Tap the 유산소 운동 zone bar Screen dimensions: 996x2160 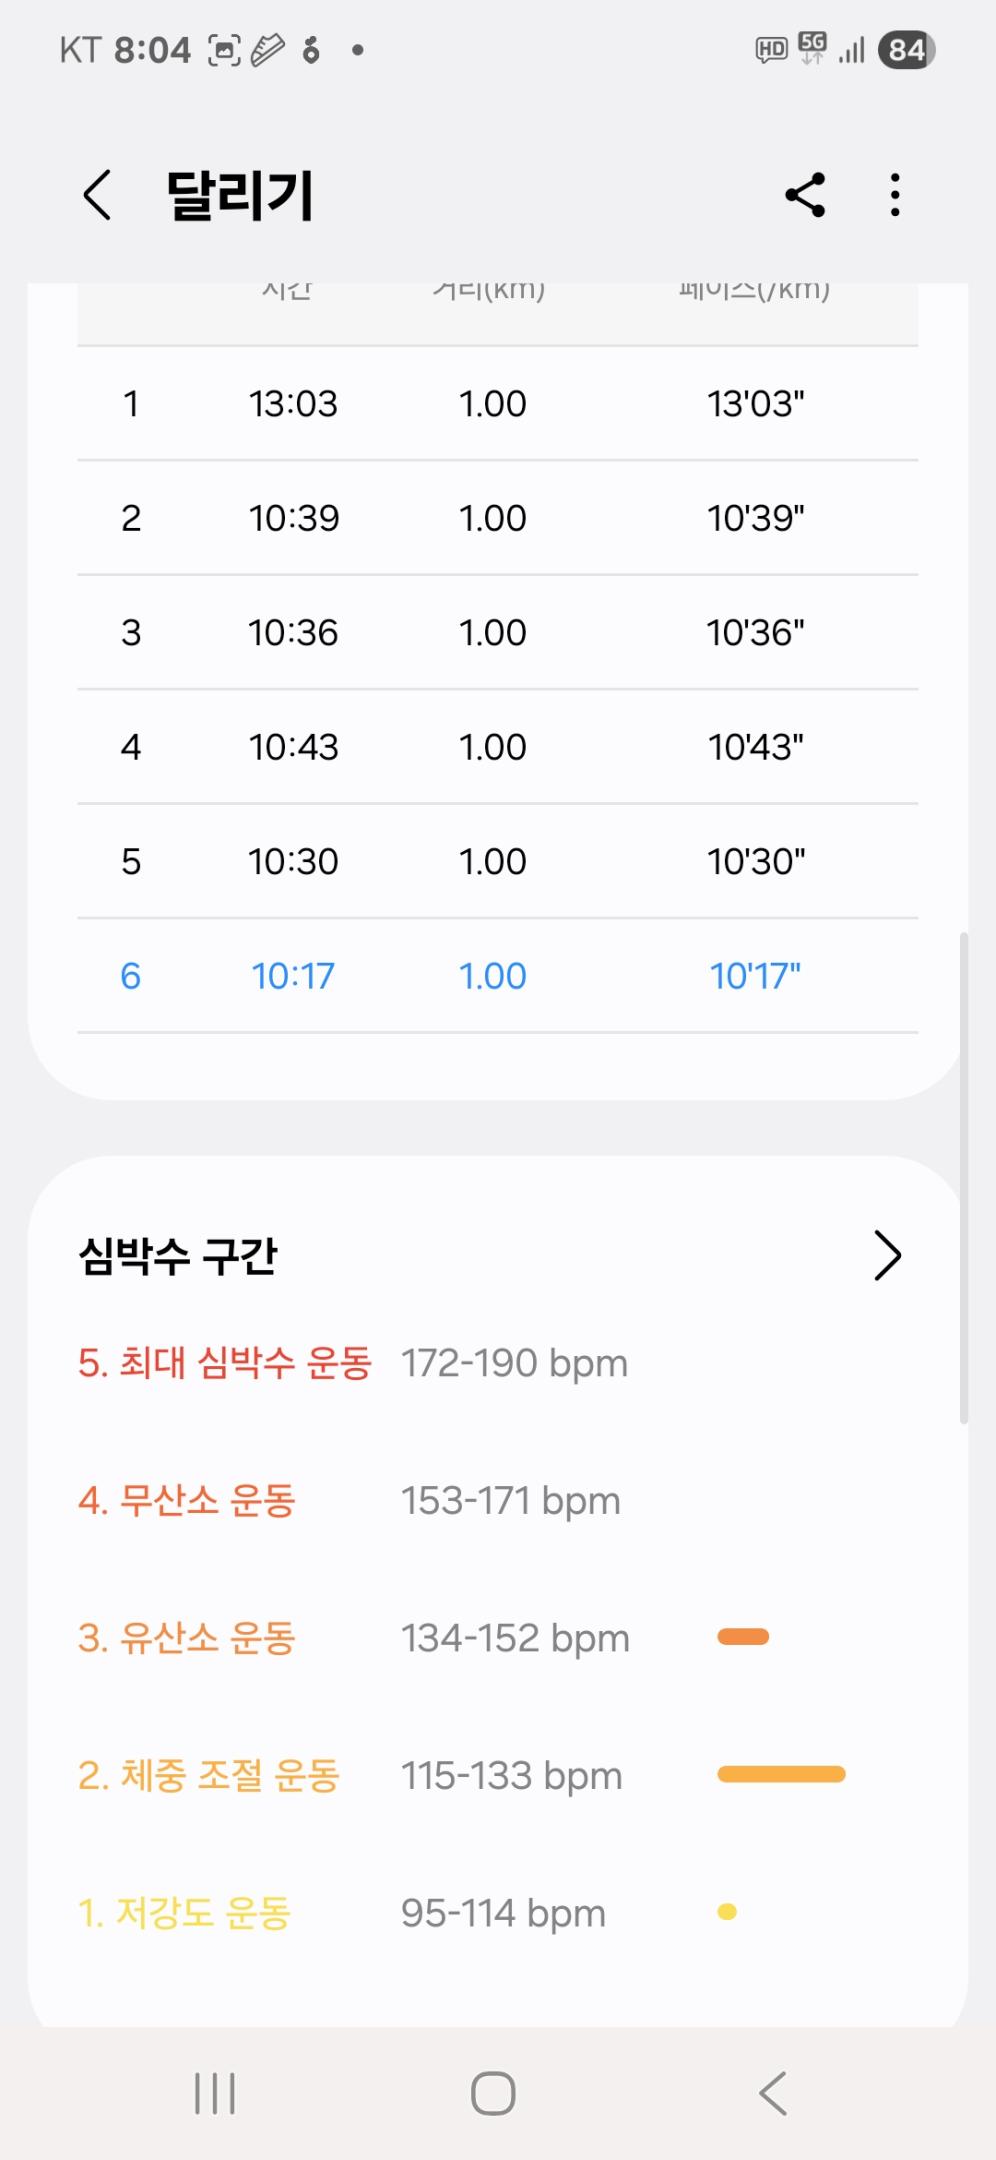743,1637
